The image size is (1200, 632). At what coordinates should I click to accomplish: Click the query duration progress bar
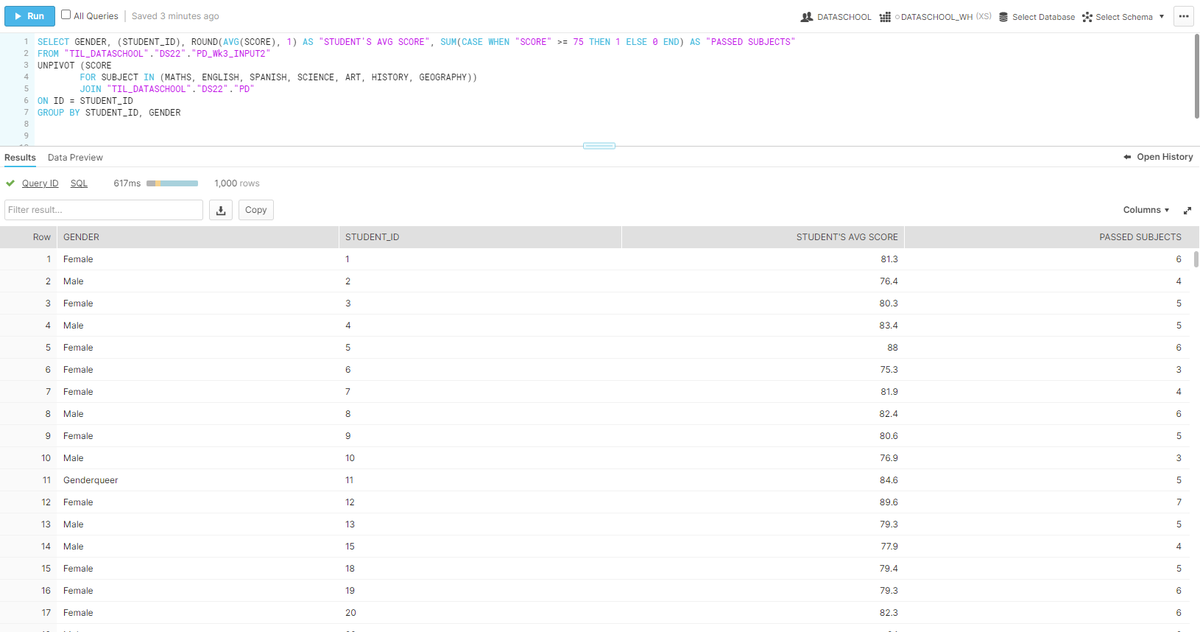pyautogui.click(x=173, y=183)
